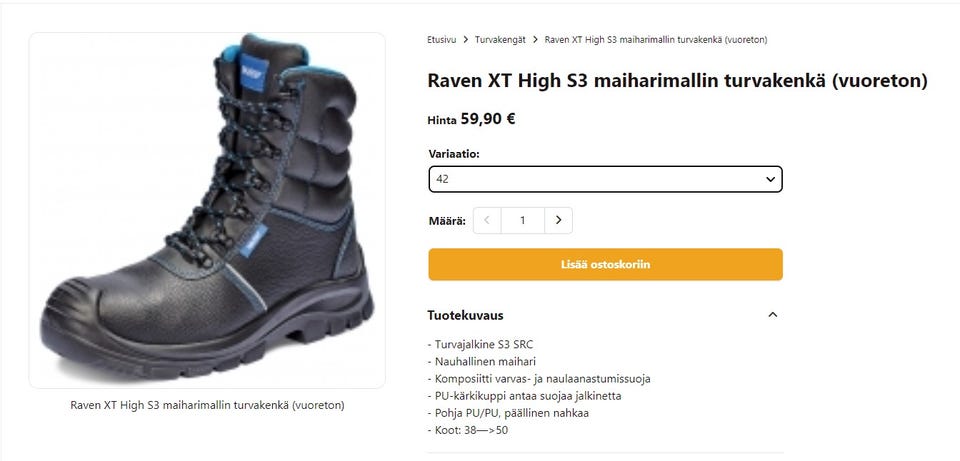
Task: Open the Variaatio size dropdown
Action: point(606,179)
